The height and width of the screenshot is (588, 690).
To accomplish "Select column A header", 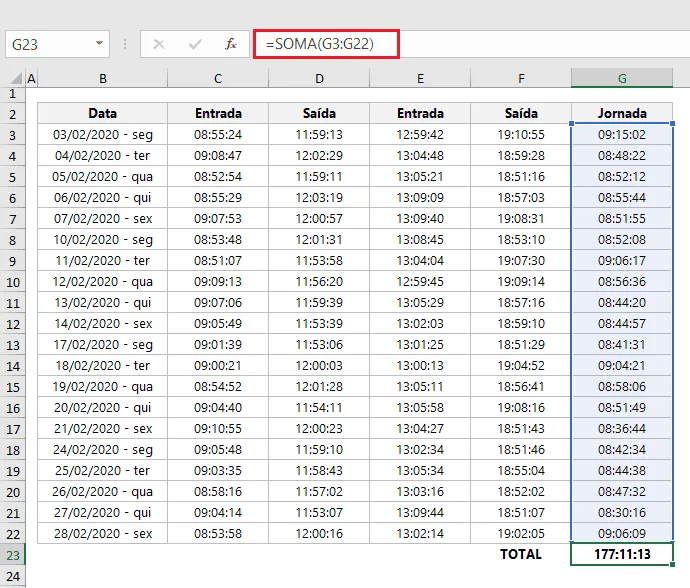I will (x=31, y=78).
